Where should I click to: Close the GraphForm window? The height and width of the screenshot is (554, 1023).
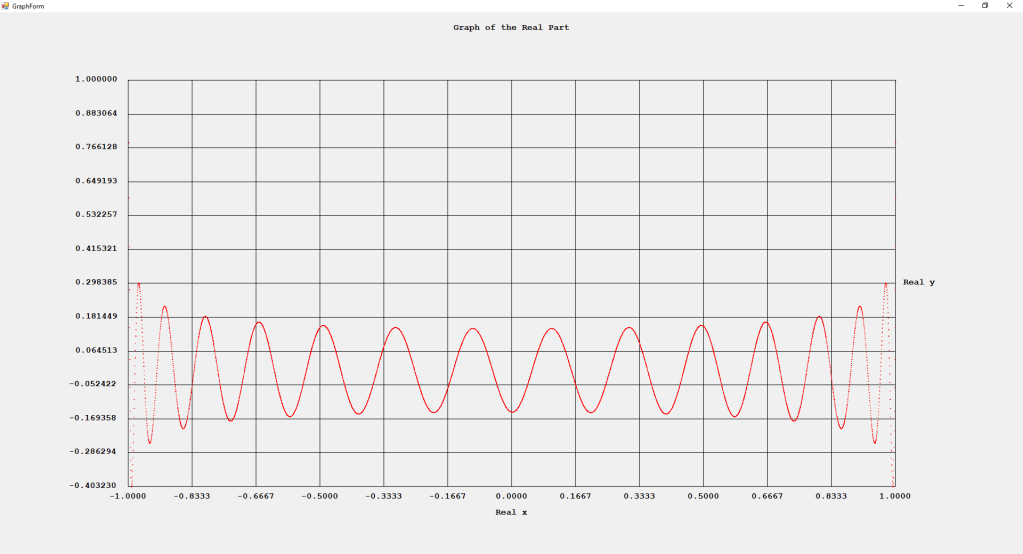tap(1008, 6)
